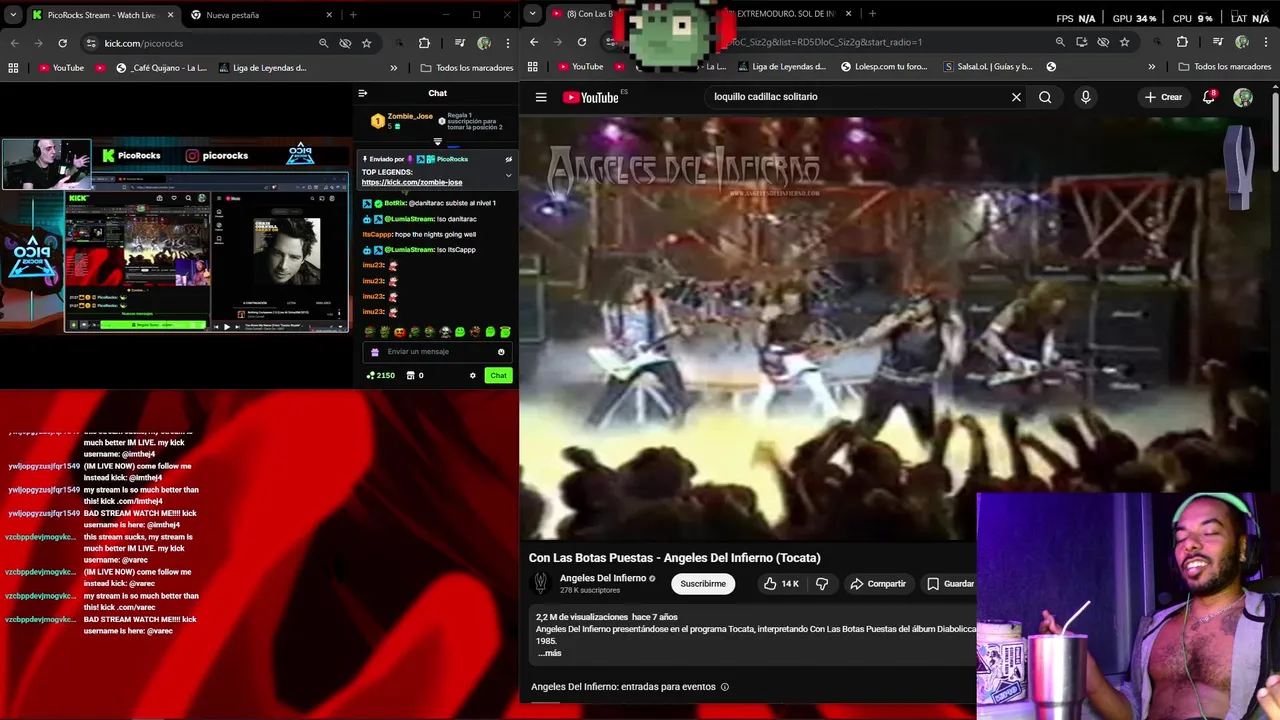Like the video with 14 K

[x=781, y=584]
